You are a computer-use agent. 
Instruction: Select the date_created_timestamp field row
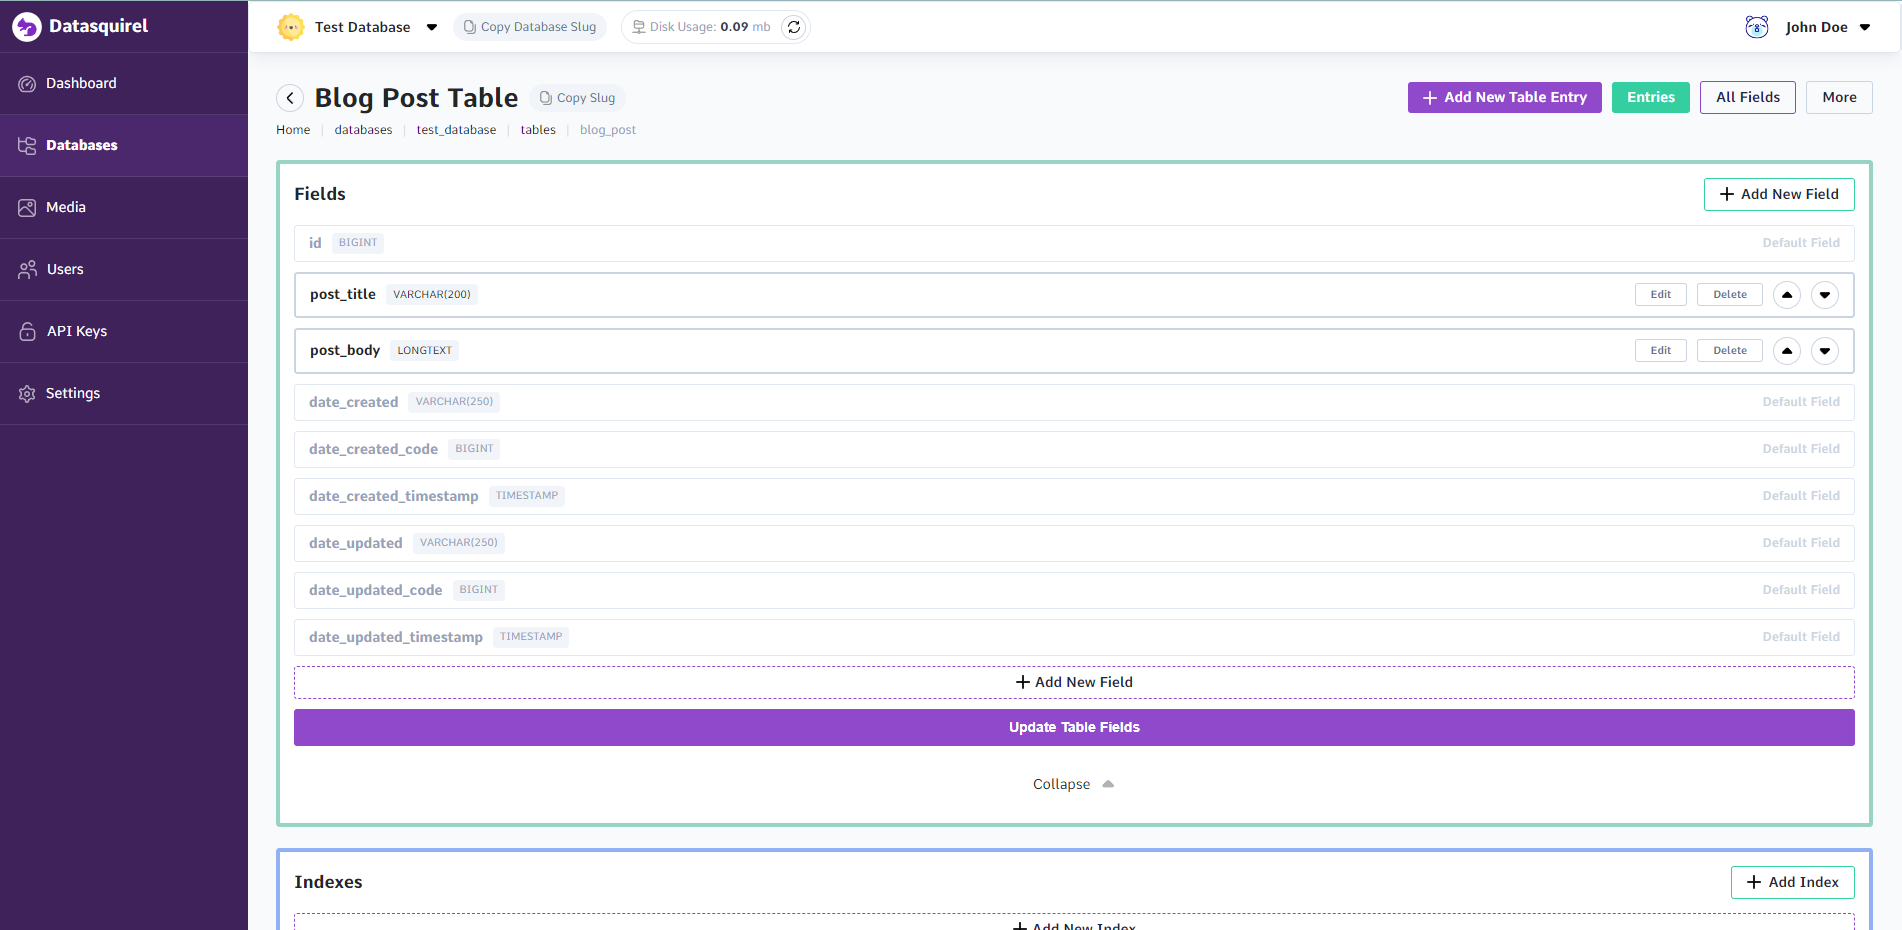point(1074,496)
